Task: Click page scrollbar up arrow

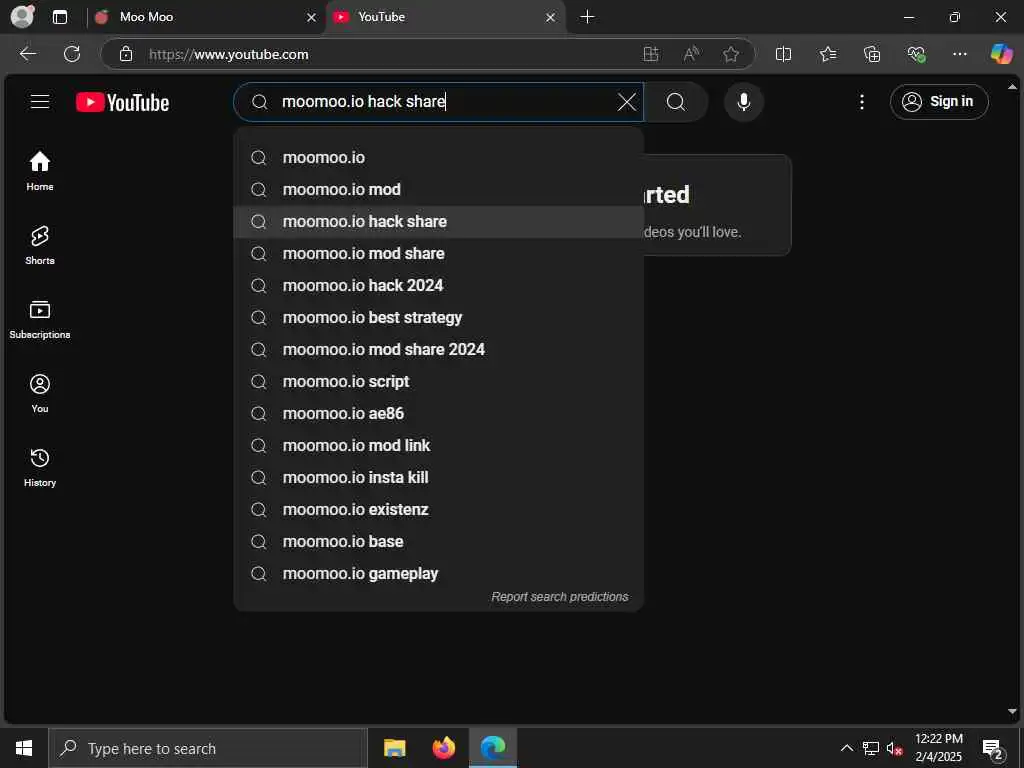Action: tap(1012, 87)
